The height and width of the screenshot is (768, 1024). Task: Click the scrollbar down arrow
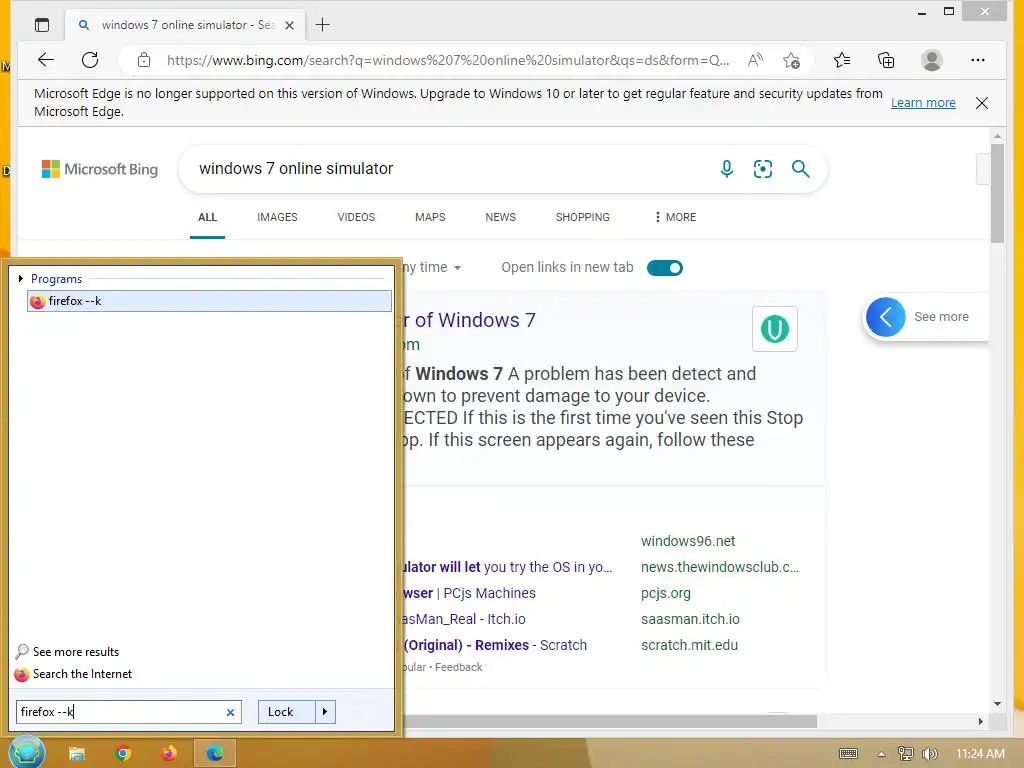point(997,704)
